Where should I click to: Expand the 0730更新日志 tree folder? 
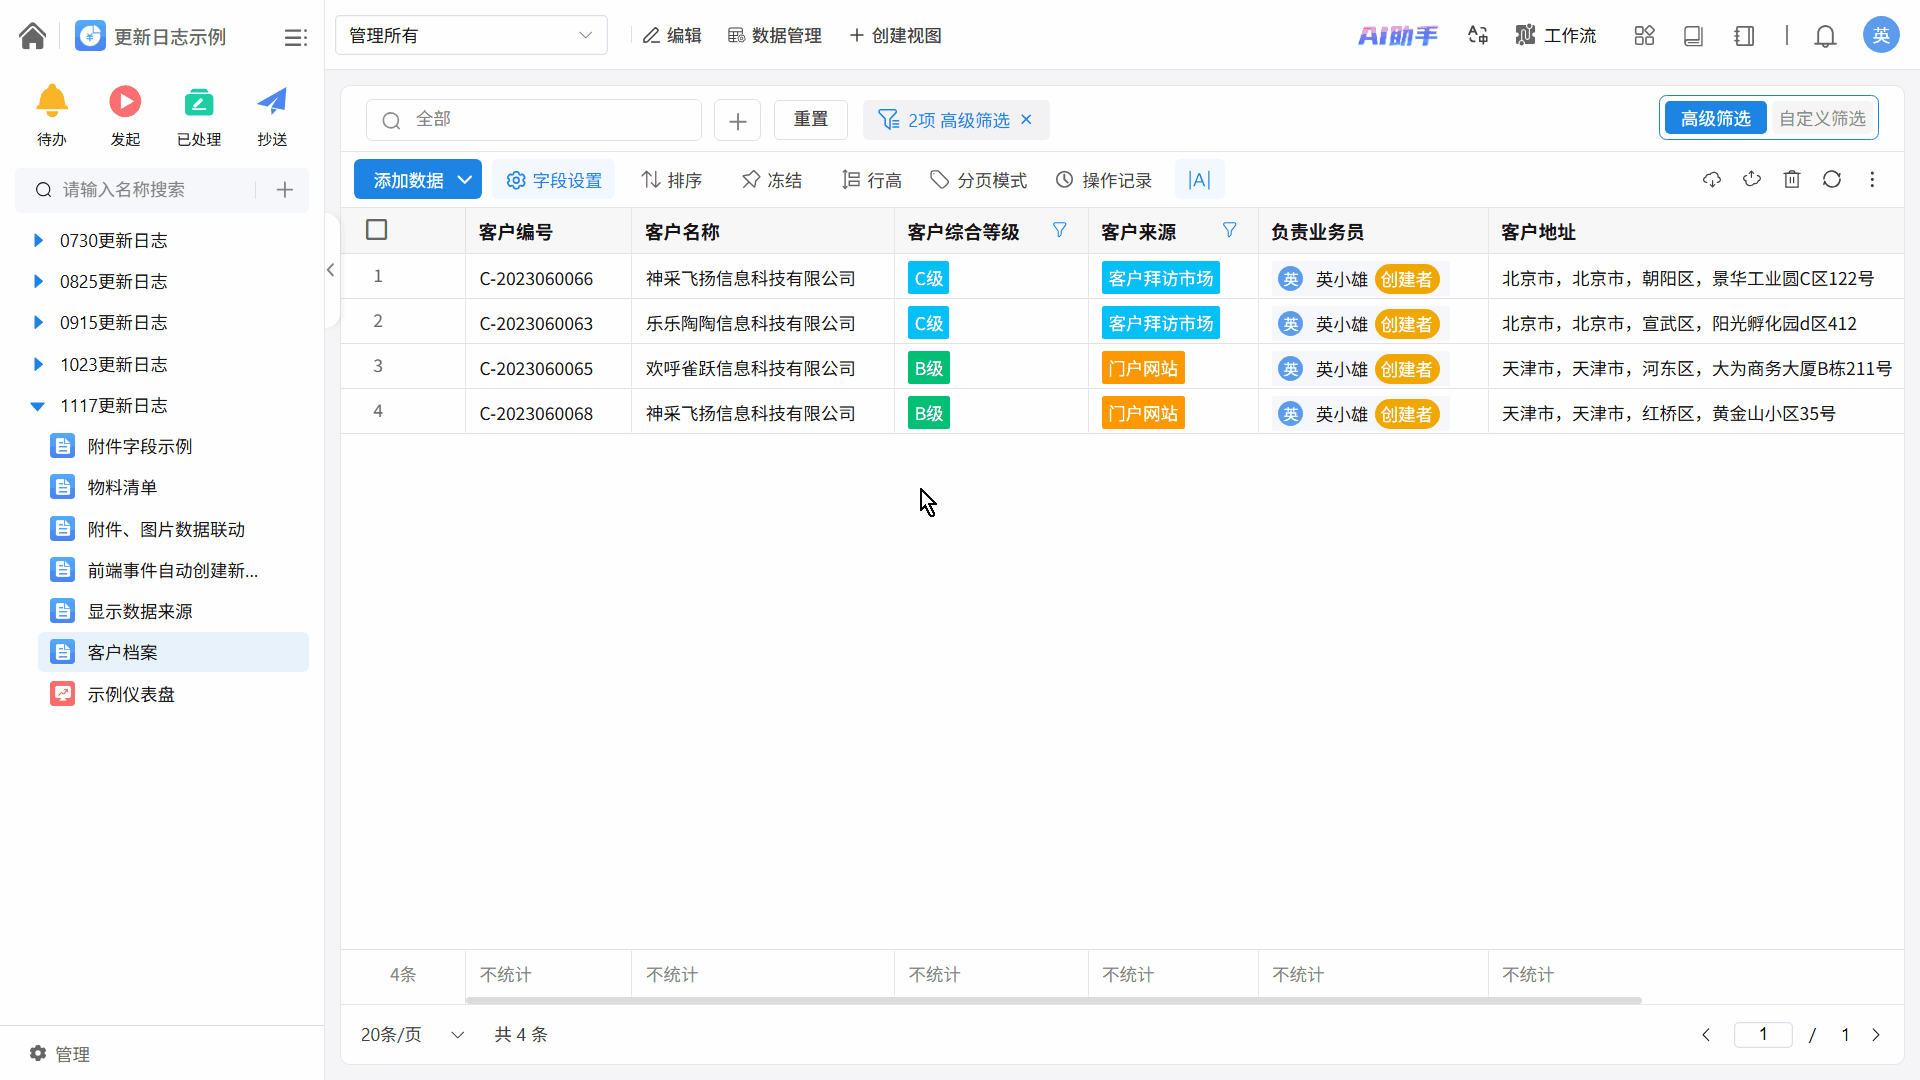[38, 240]
